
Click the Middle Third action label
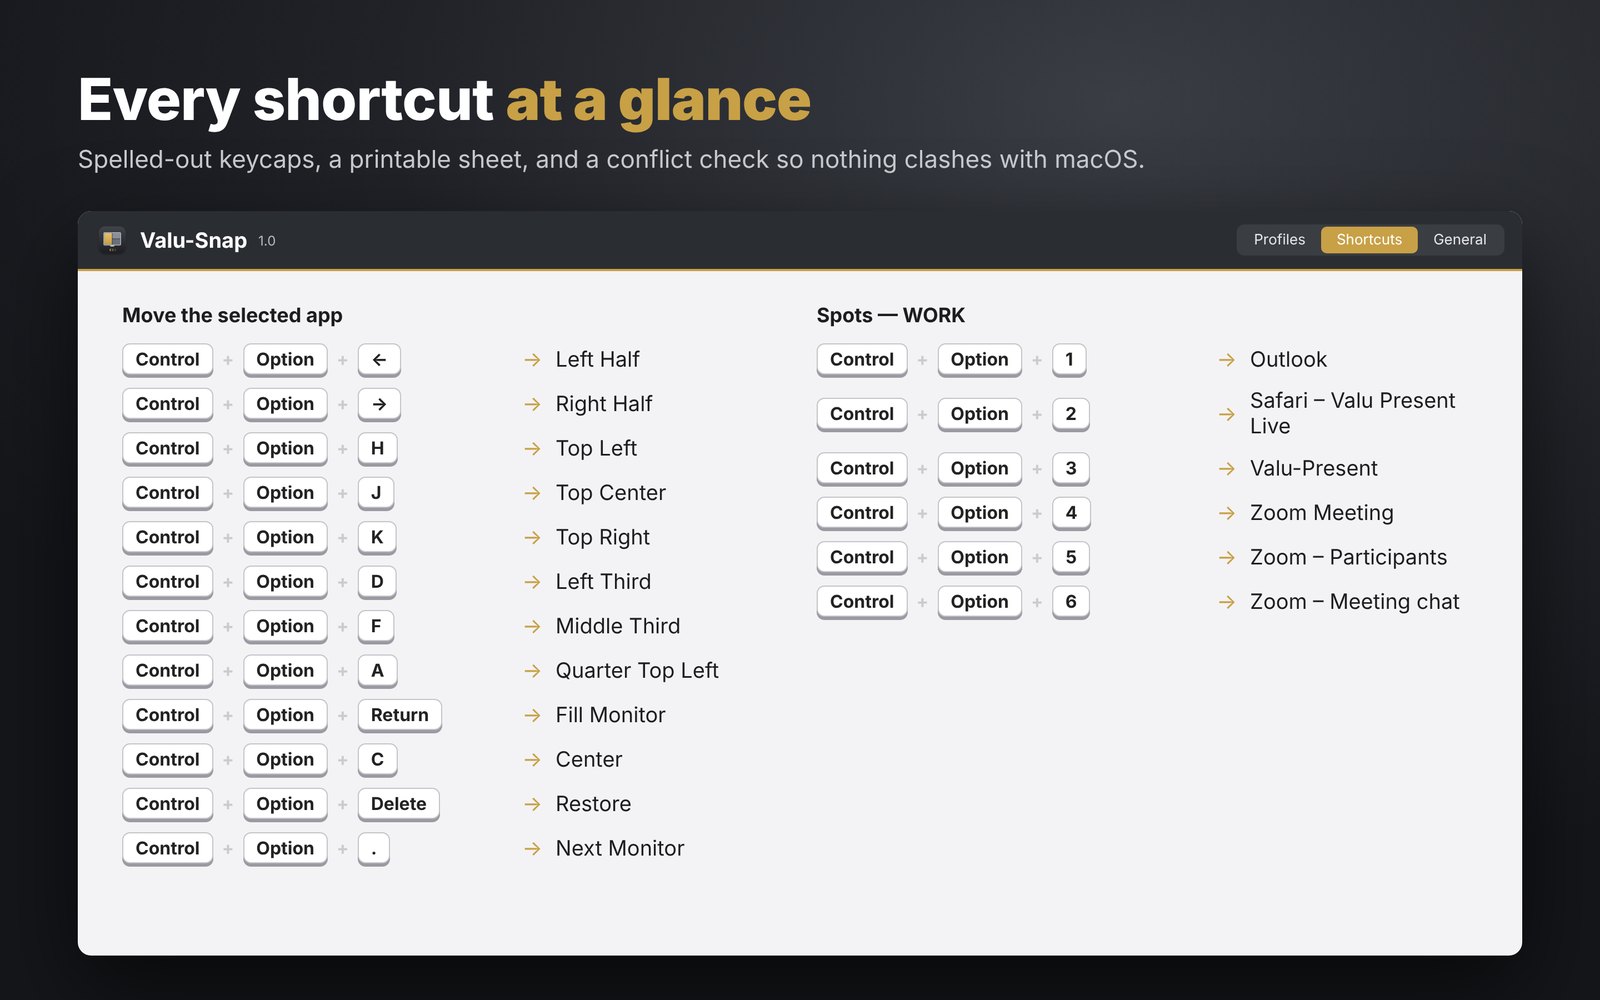point(618,626)
